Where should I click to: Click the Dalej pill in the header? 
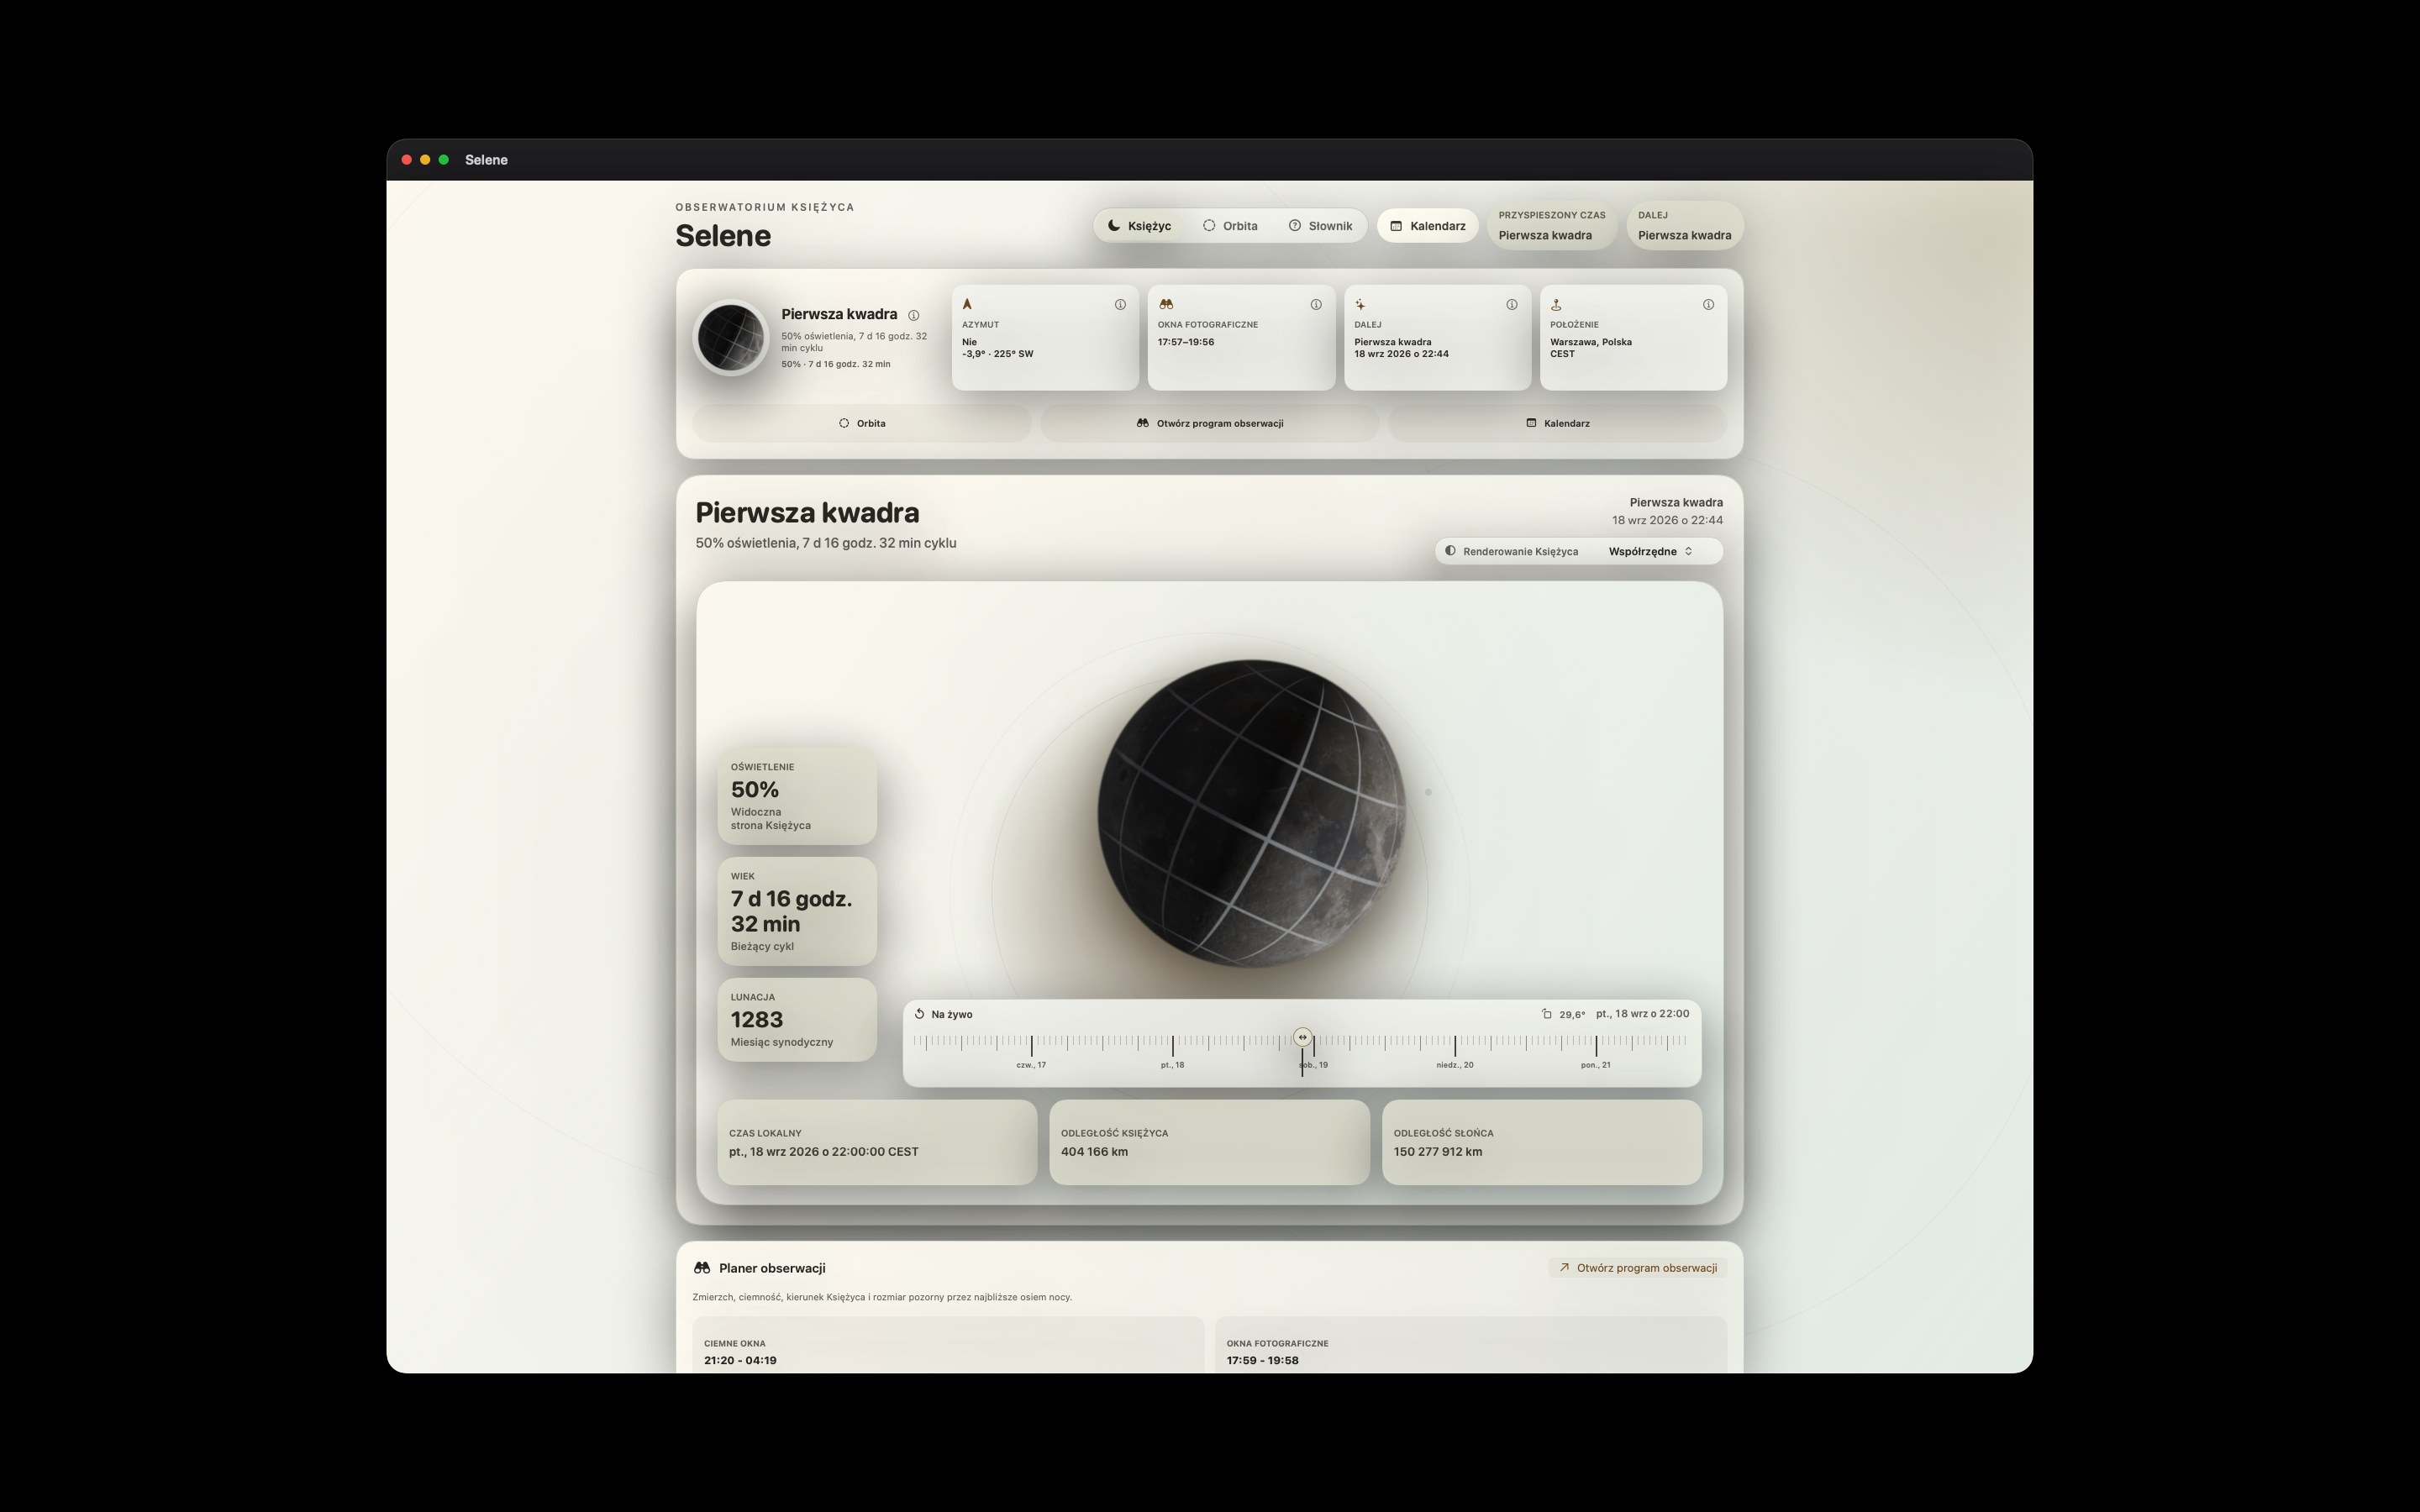pos(1684,226)
